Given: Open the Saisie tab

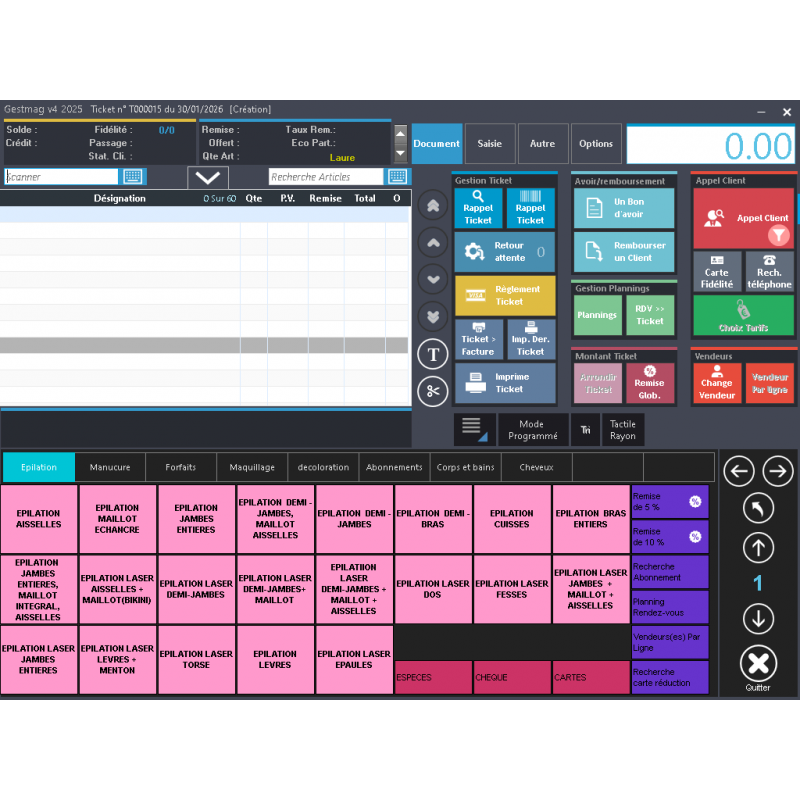Looking at the screenshot, I should coord(489,144).
